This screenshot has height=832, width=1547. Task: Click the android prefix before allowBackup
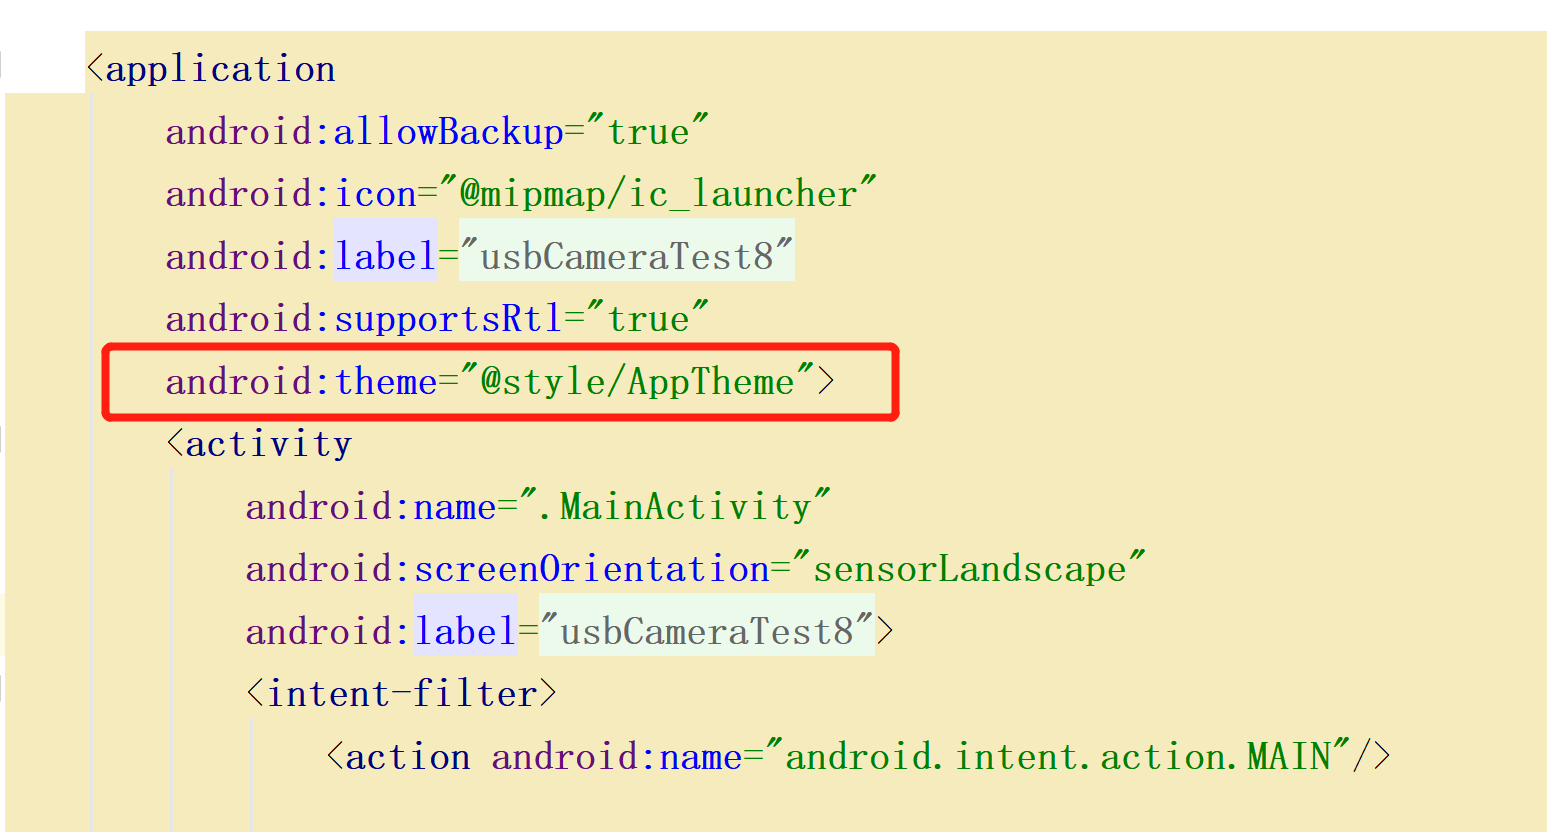(x=238, y=132)
